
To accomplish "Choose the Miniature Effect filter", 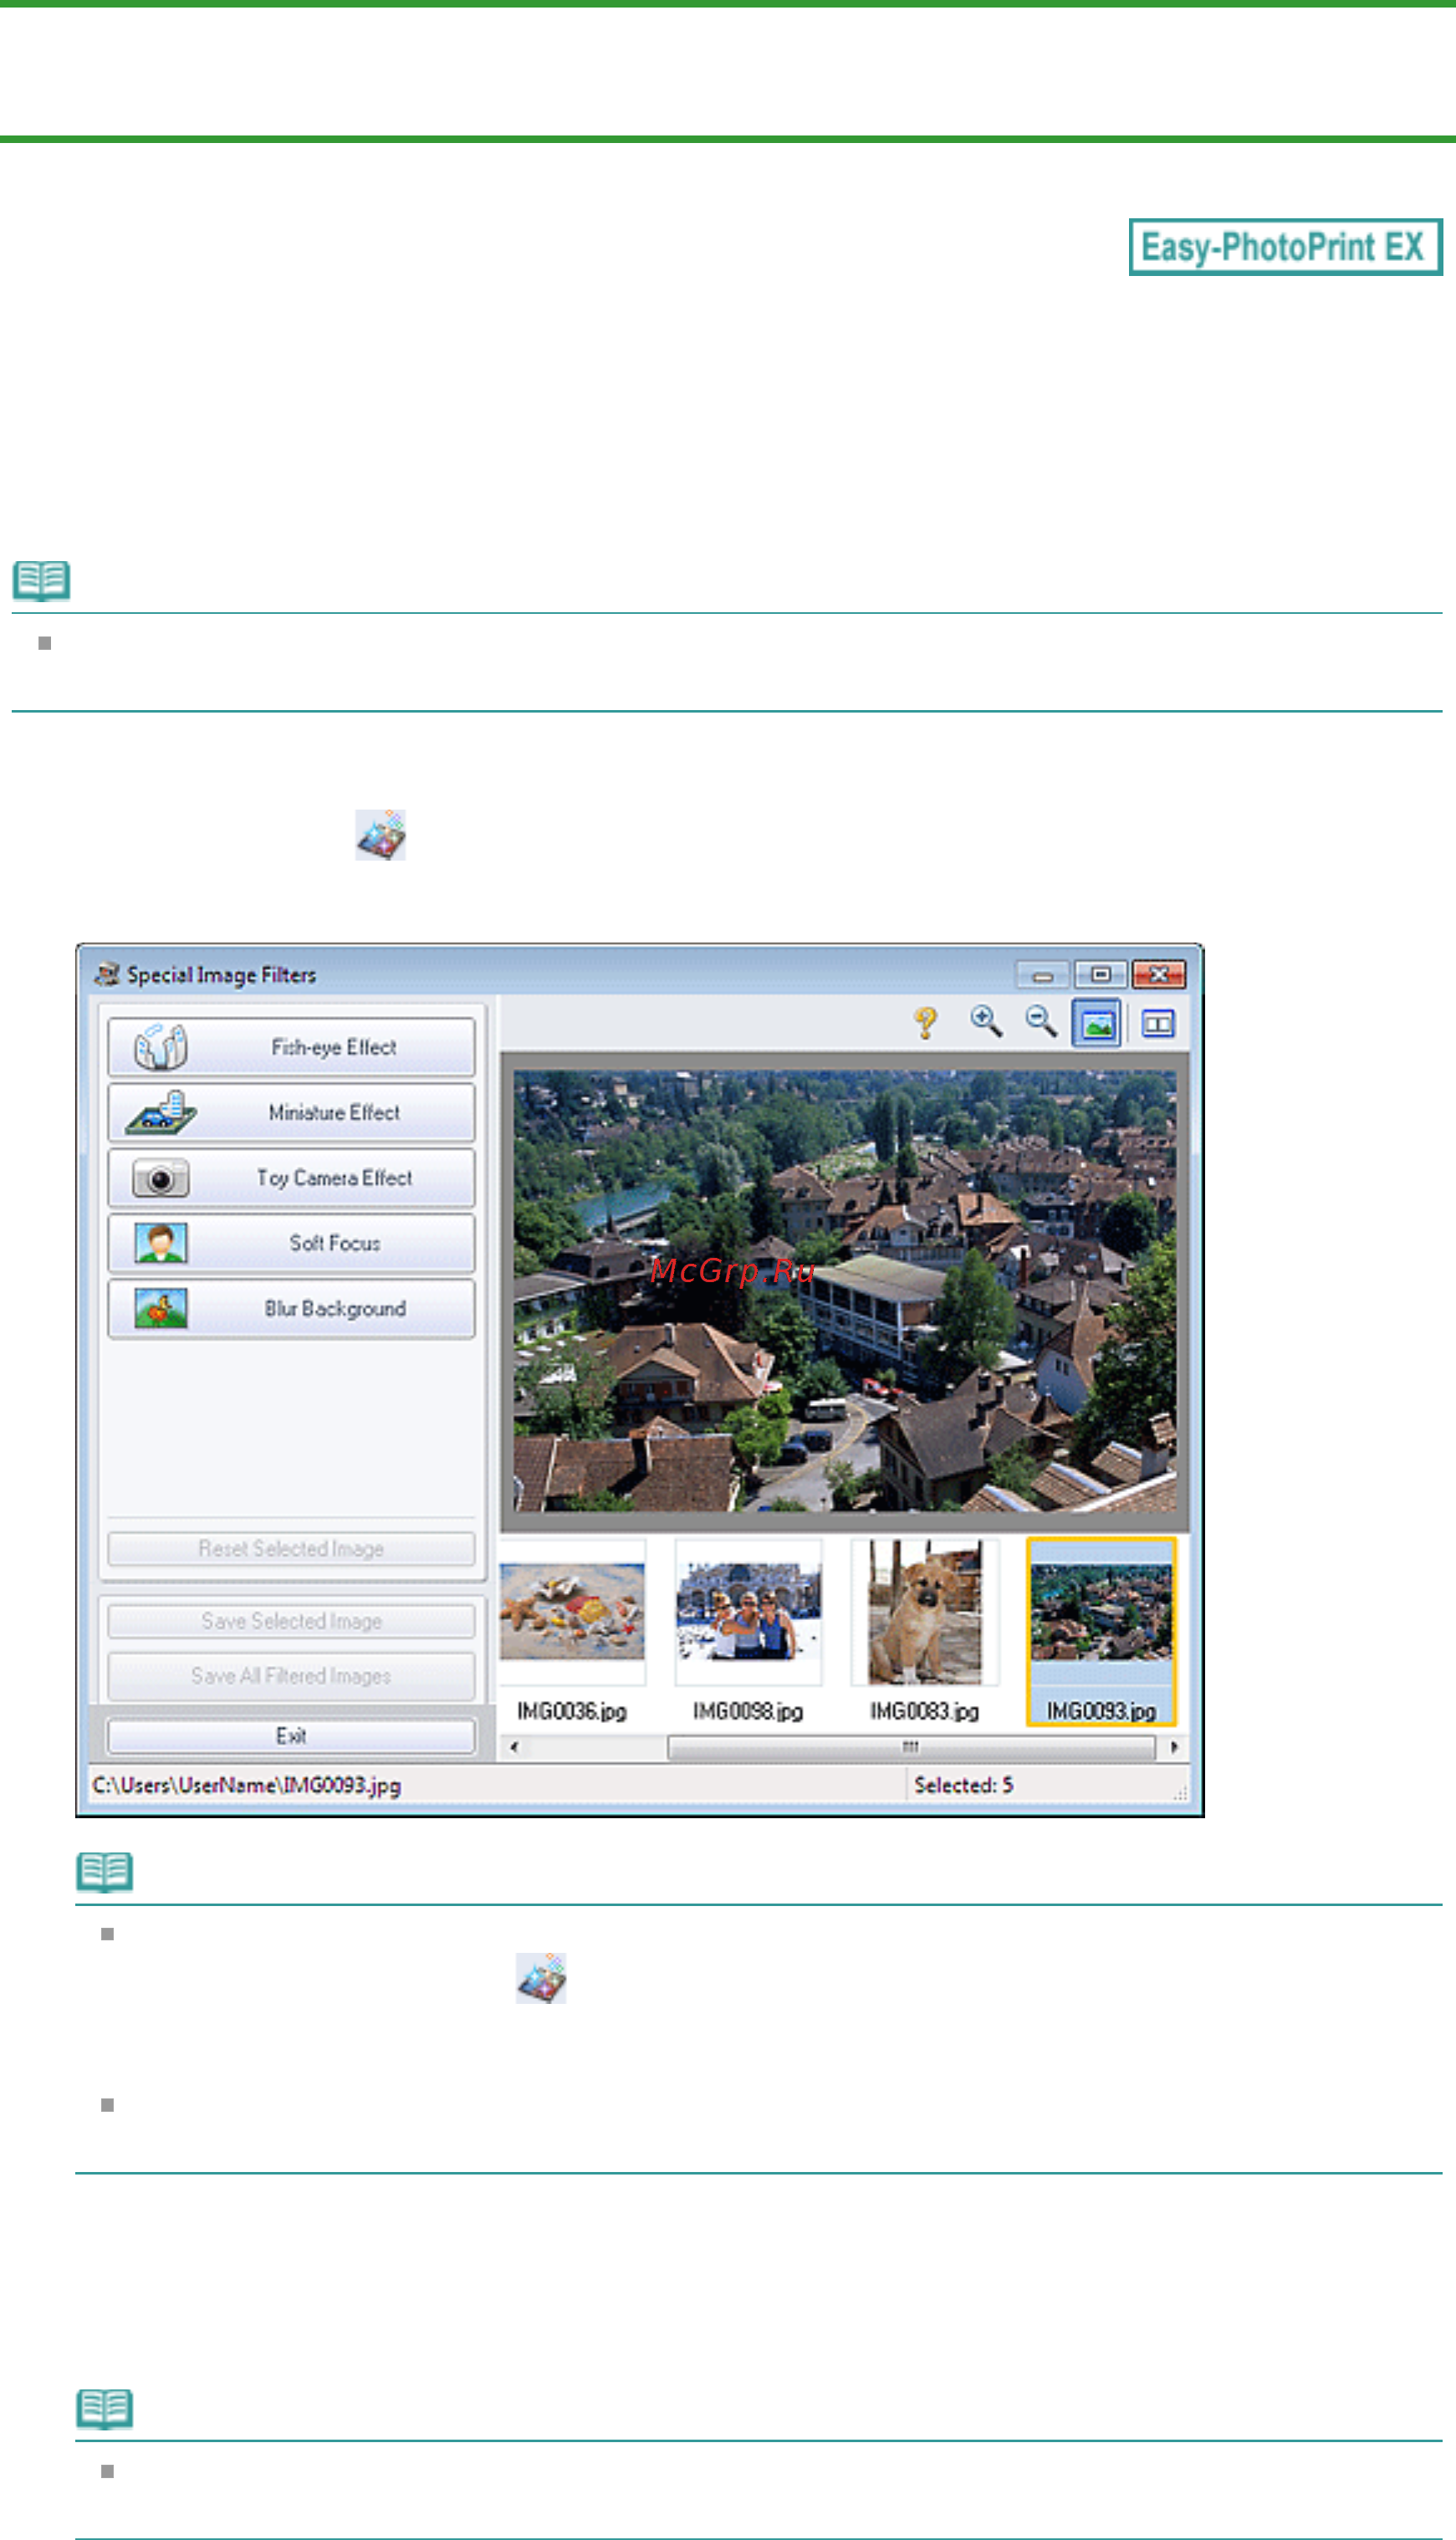I will coord(291,1112).
